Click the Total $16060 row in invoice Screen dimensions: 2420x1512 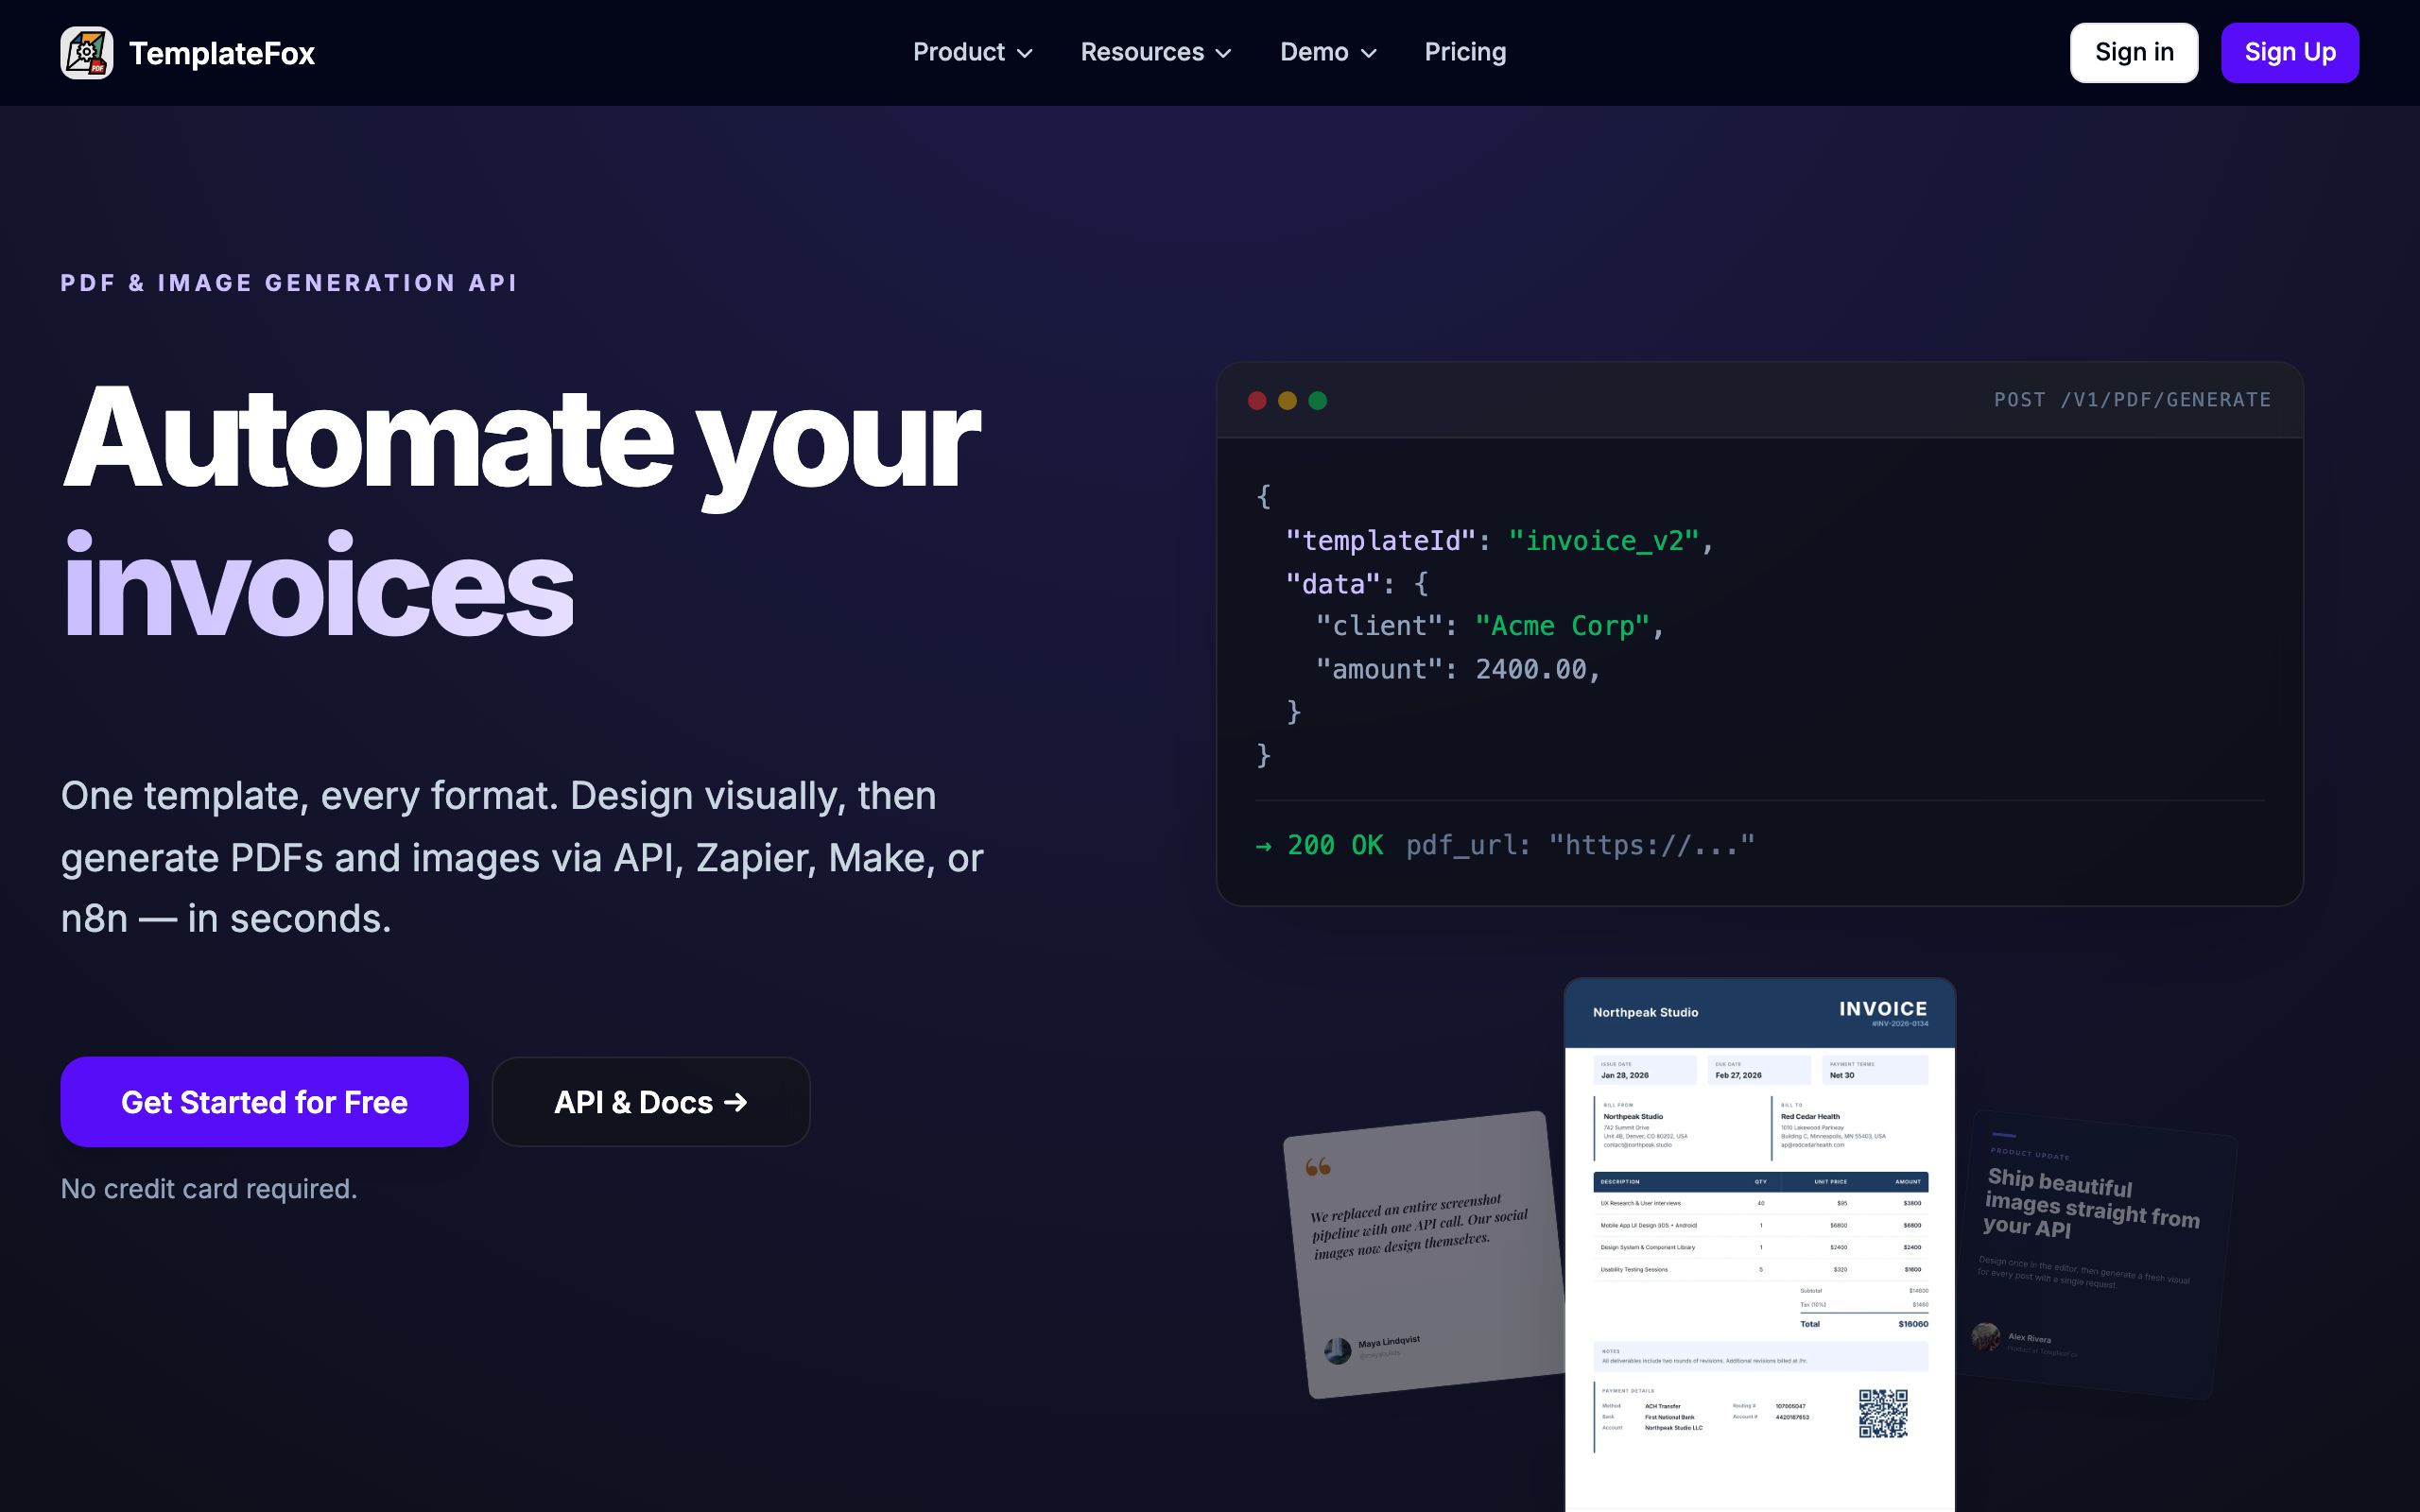pyautogui.click(x=1864, y=1324)
